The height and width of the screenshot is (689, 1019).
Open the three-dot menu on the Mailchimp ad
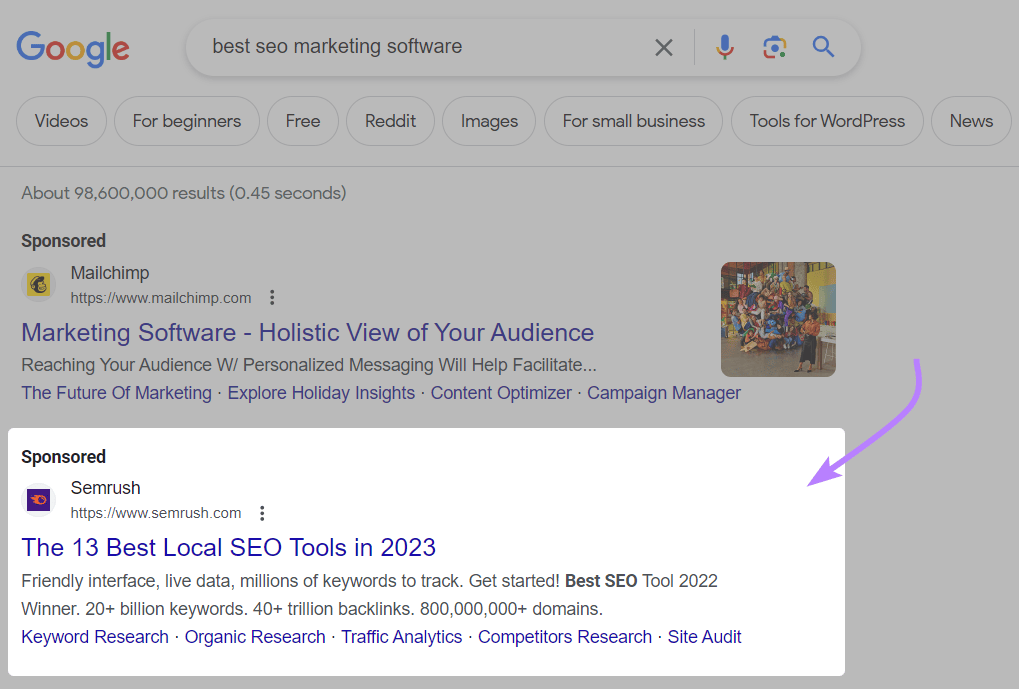(x=272, y=297)
